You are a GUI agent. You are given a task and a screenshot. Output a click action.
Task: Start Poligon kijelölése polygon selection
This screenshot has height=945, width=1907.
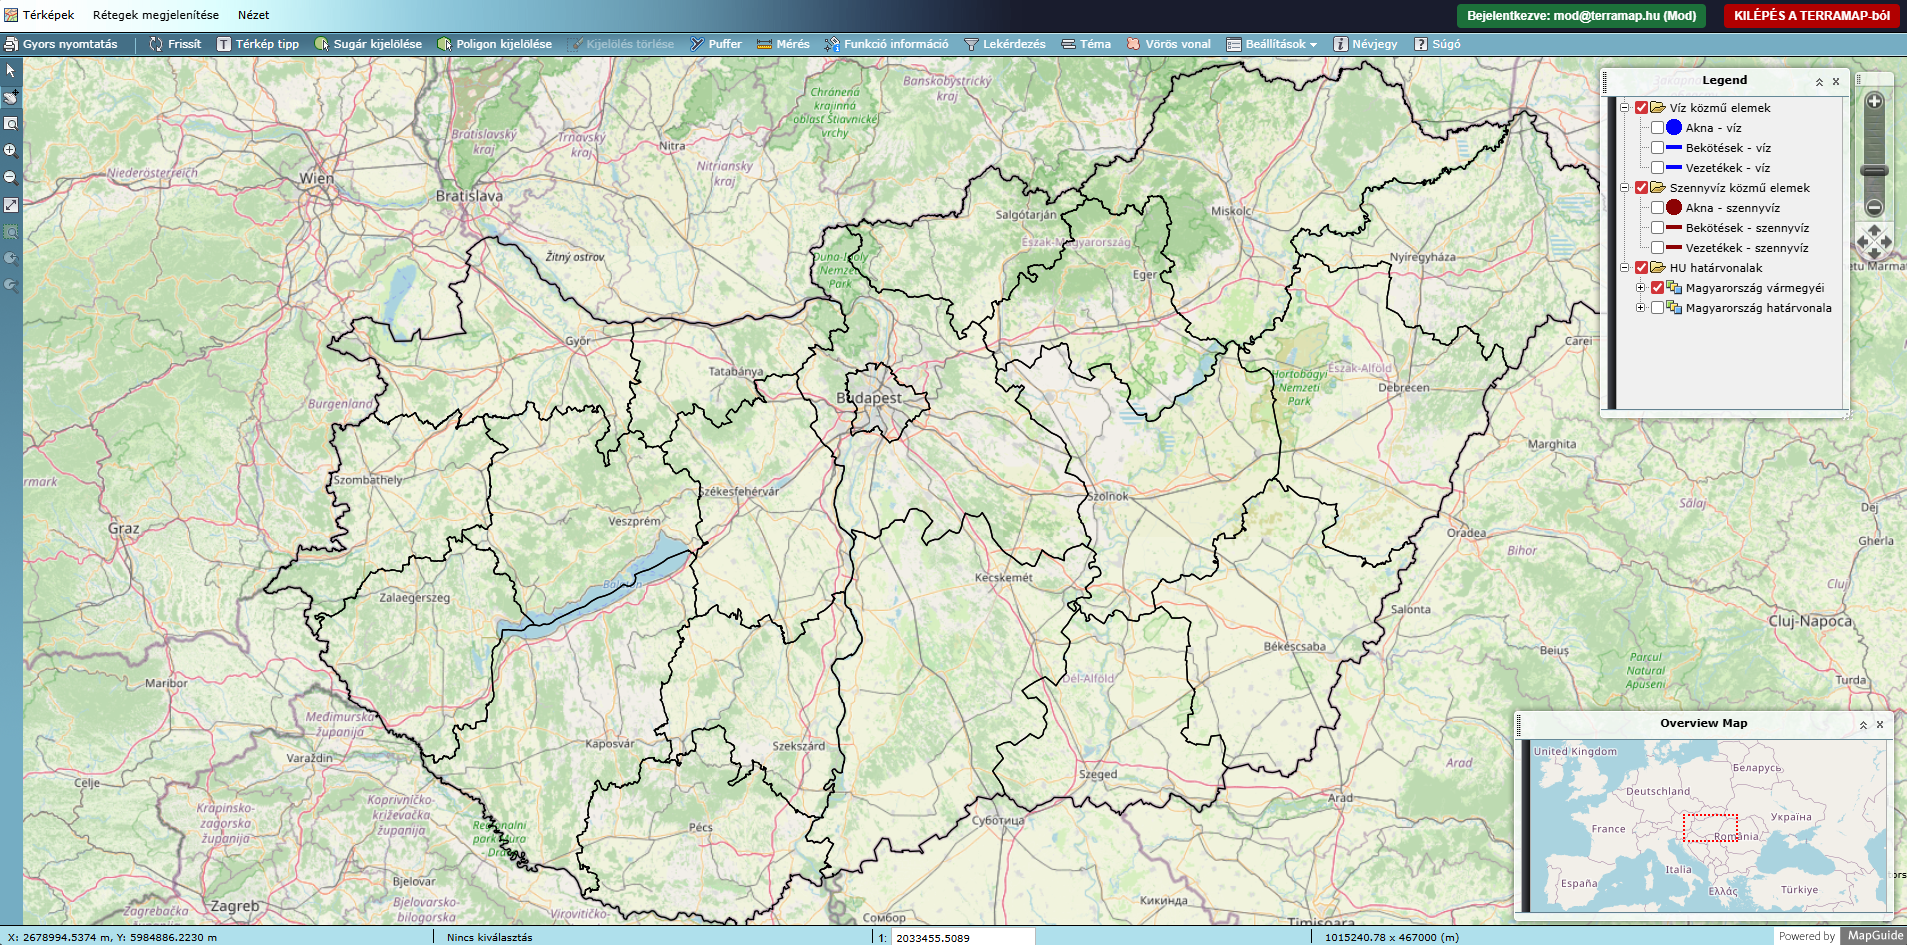494,44
